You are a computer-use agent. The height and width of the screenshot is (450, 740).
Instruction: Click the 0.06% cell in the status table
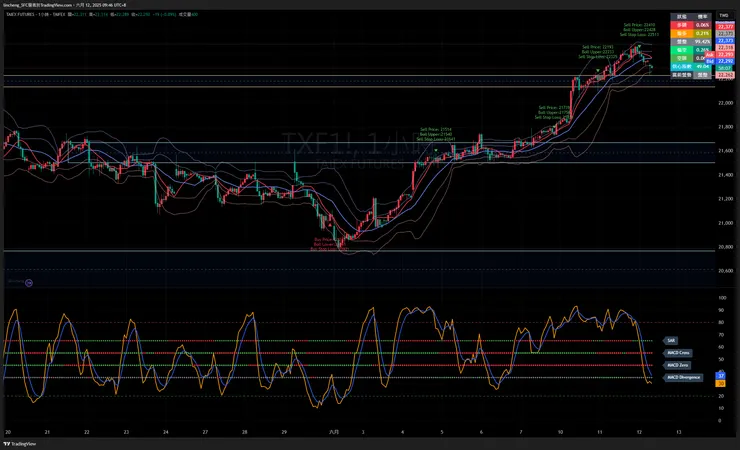(x=702, y=25)
